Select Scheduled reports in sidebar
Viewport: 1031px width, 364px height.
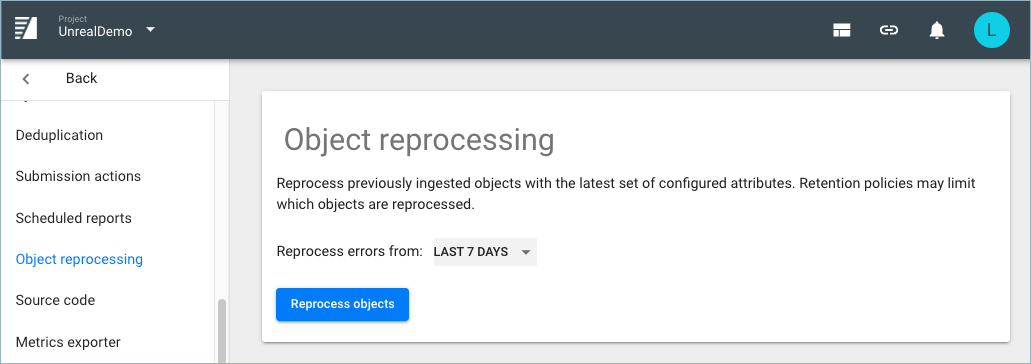click(74, 218)
